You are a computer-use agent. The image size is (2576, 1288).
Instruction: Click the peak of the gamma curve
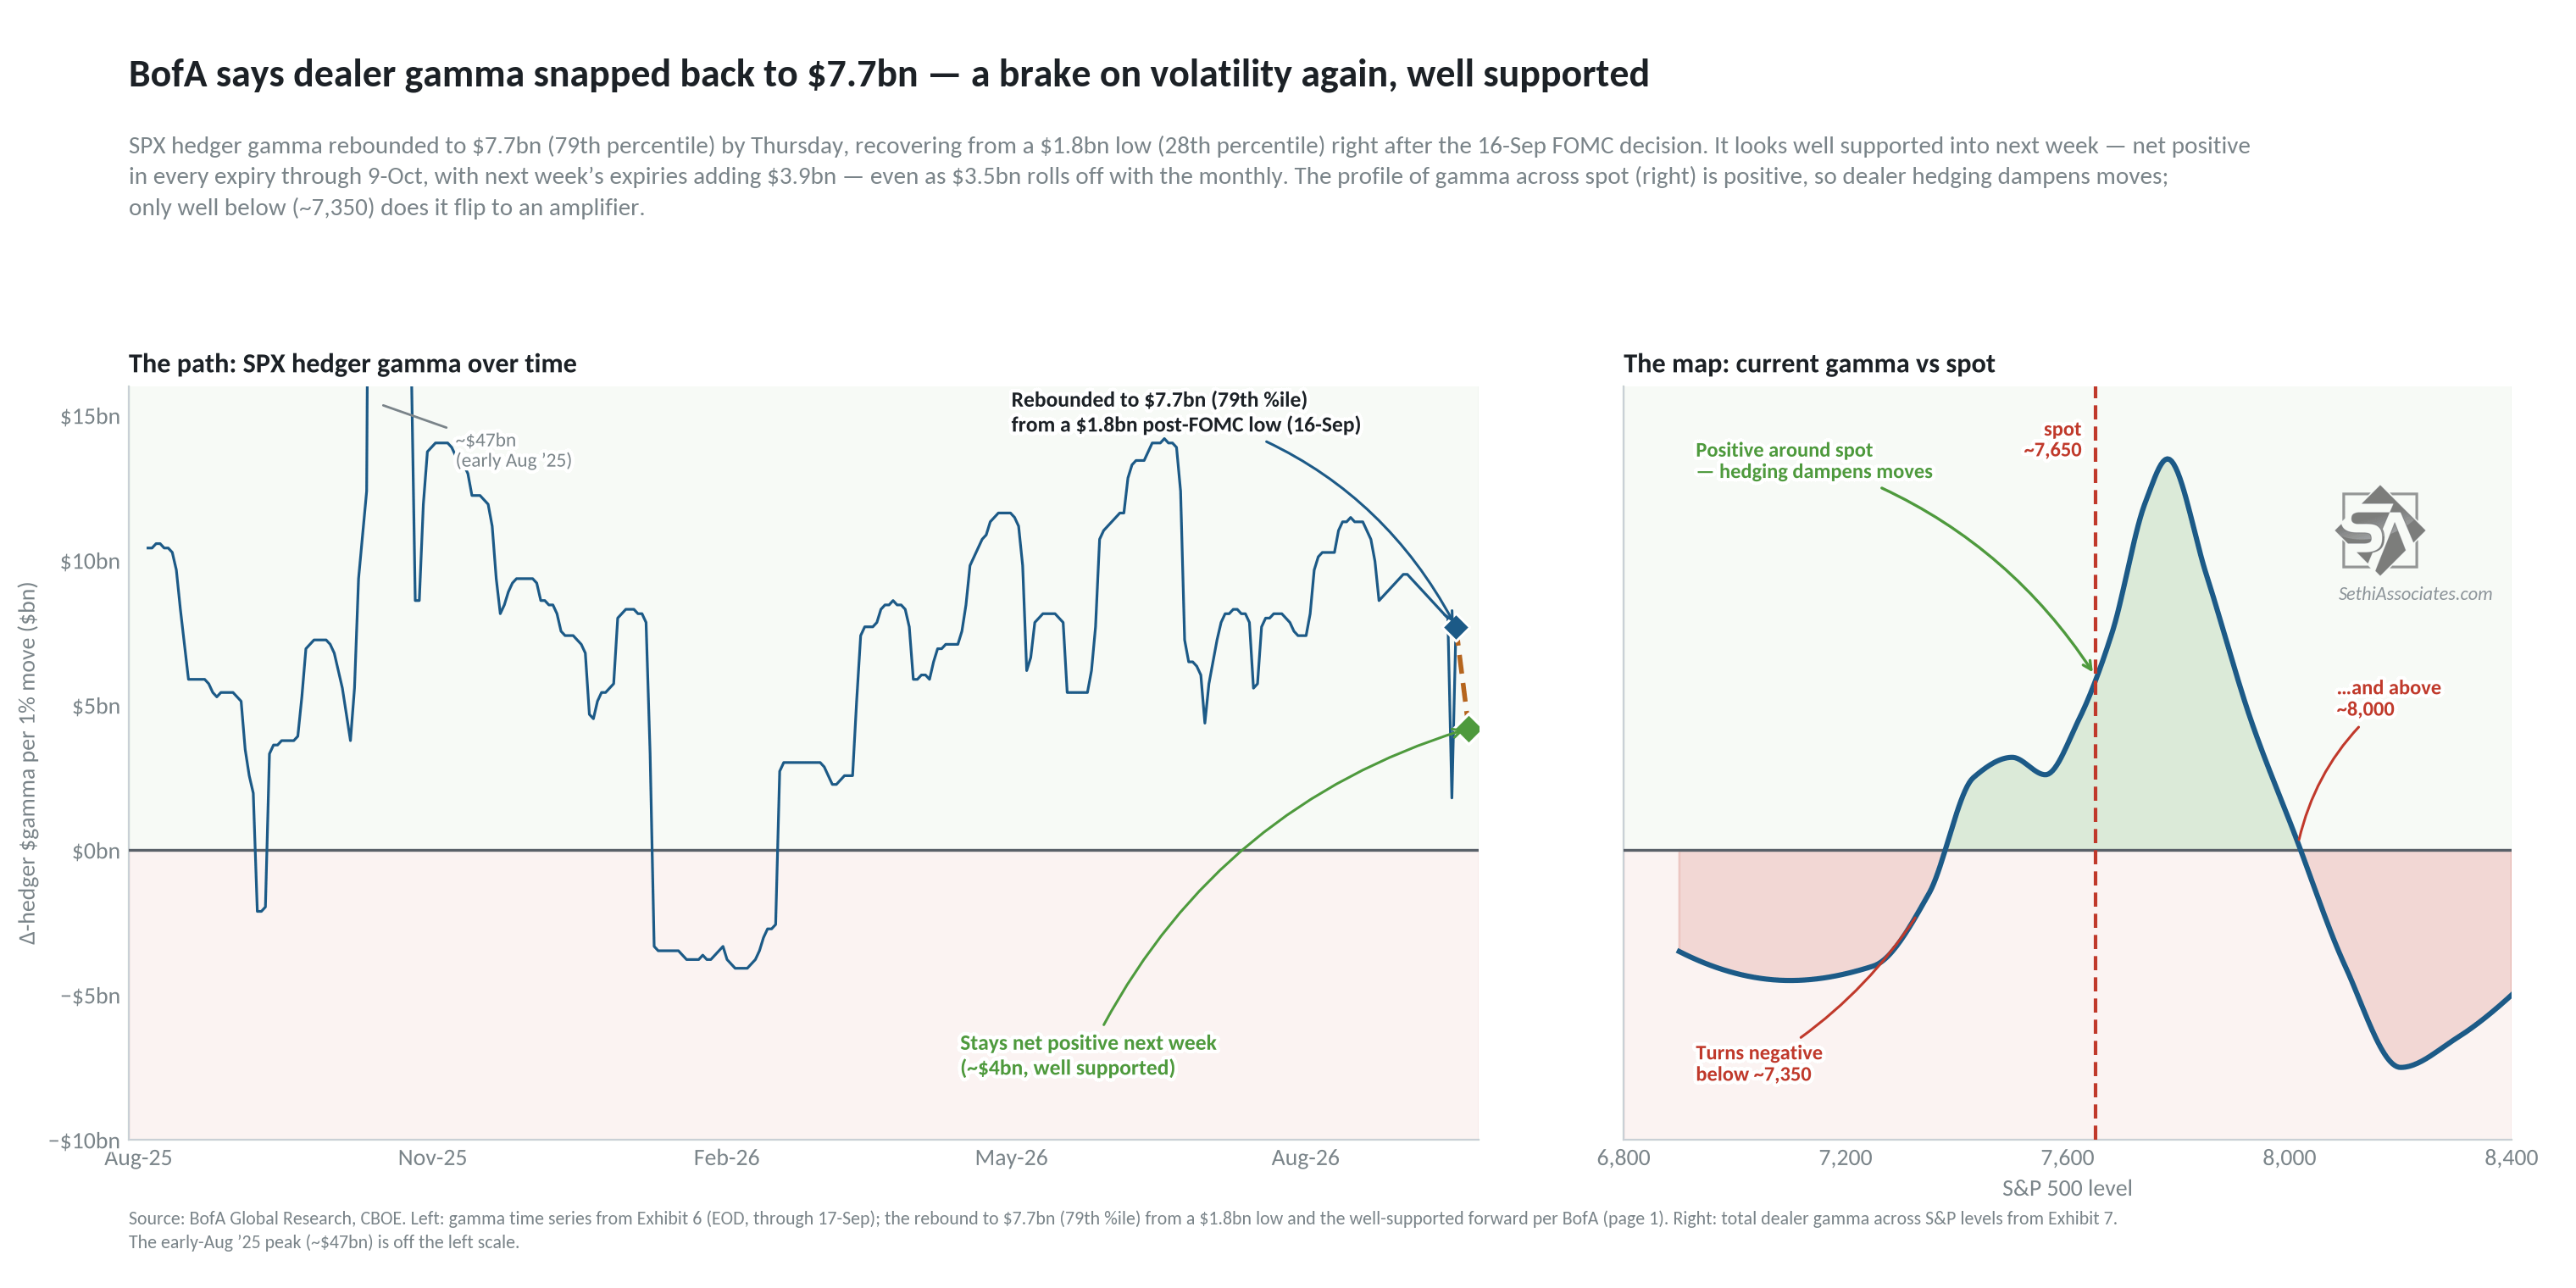tap(2167, 459)
